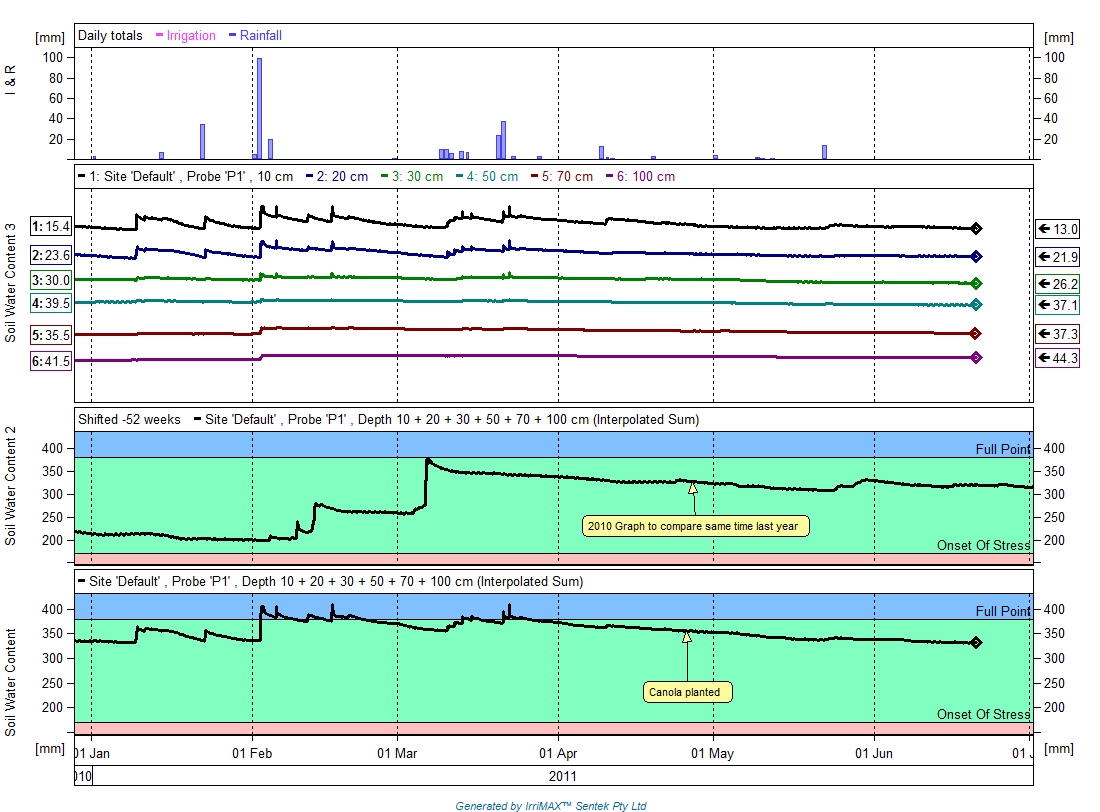Click the 2011 year band on time axis
Screen dimensions: 1100x812
click(x=563, y=776)
